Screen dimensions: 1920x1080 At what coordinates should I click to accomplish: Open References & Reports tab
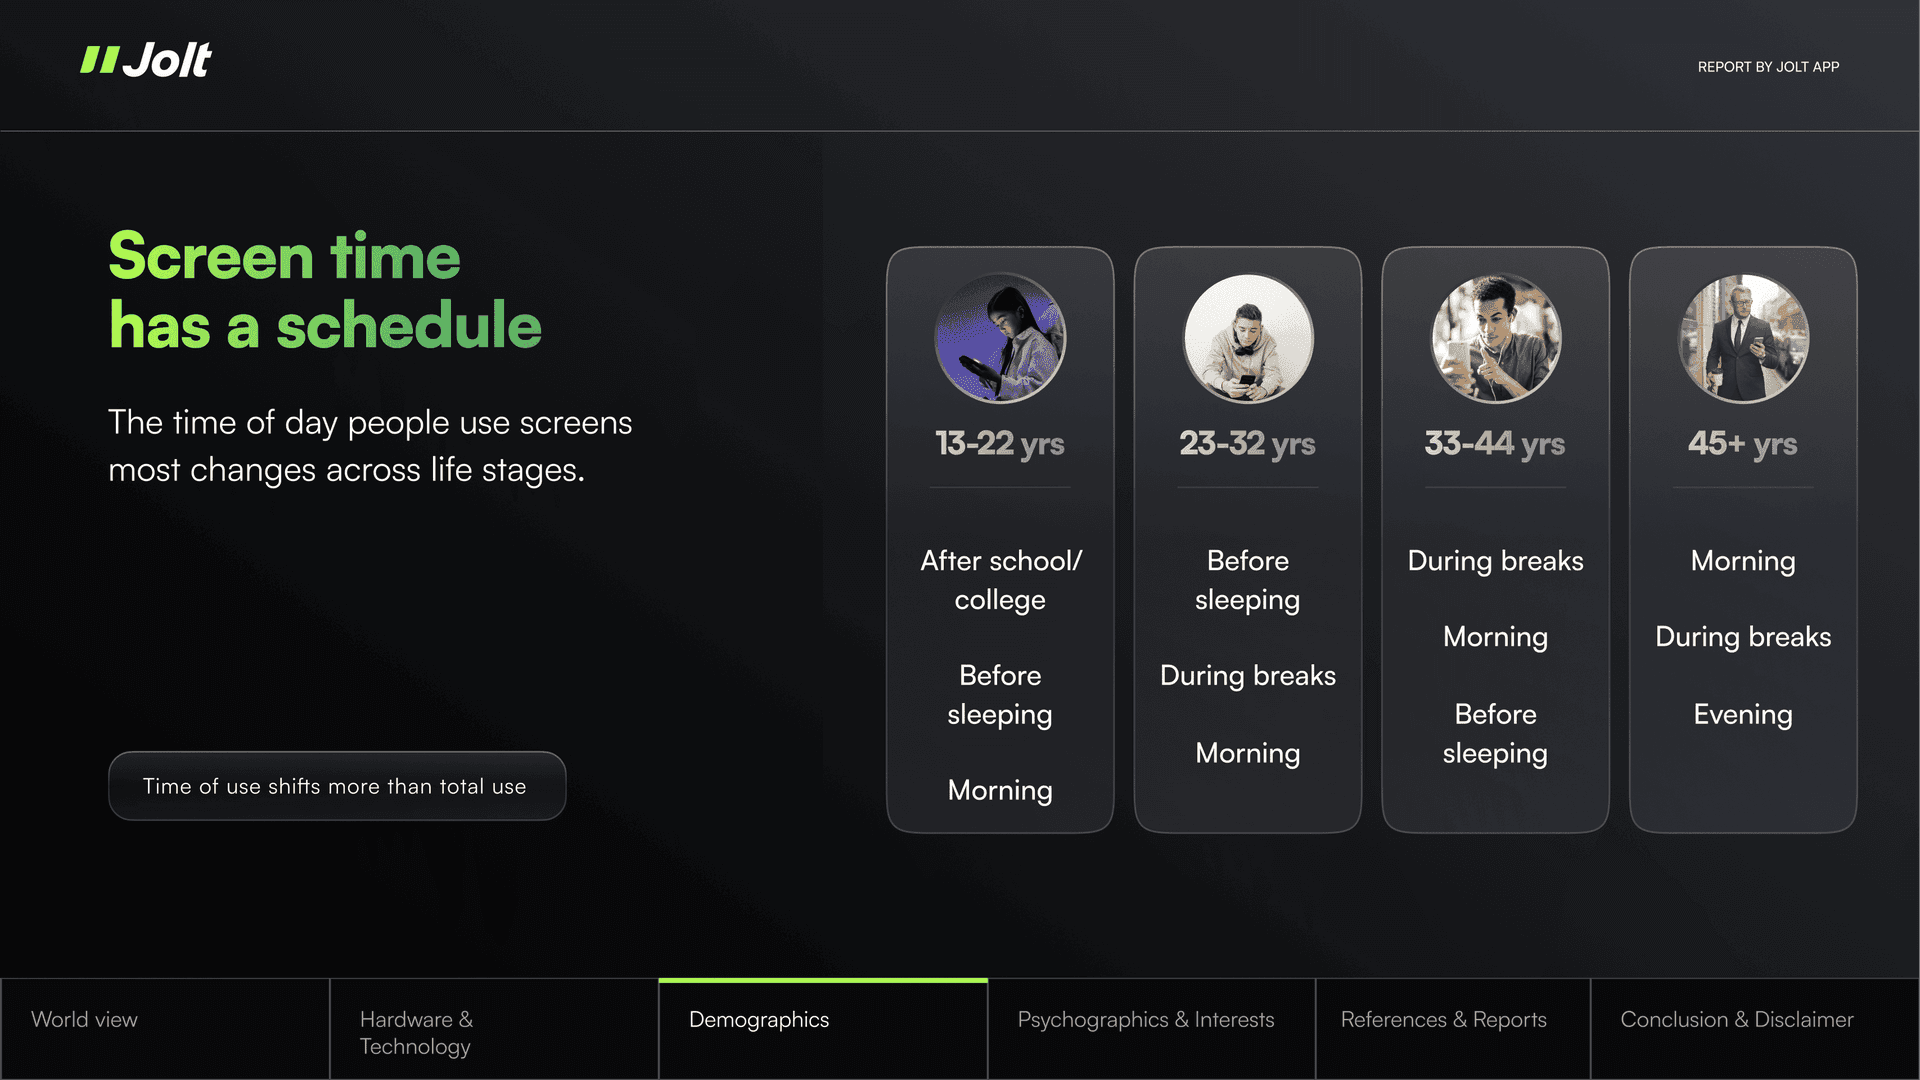click(1443, 1020)
